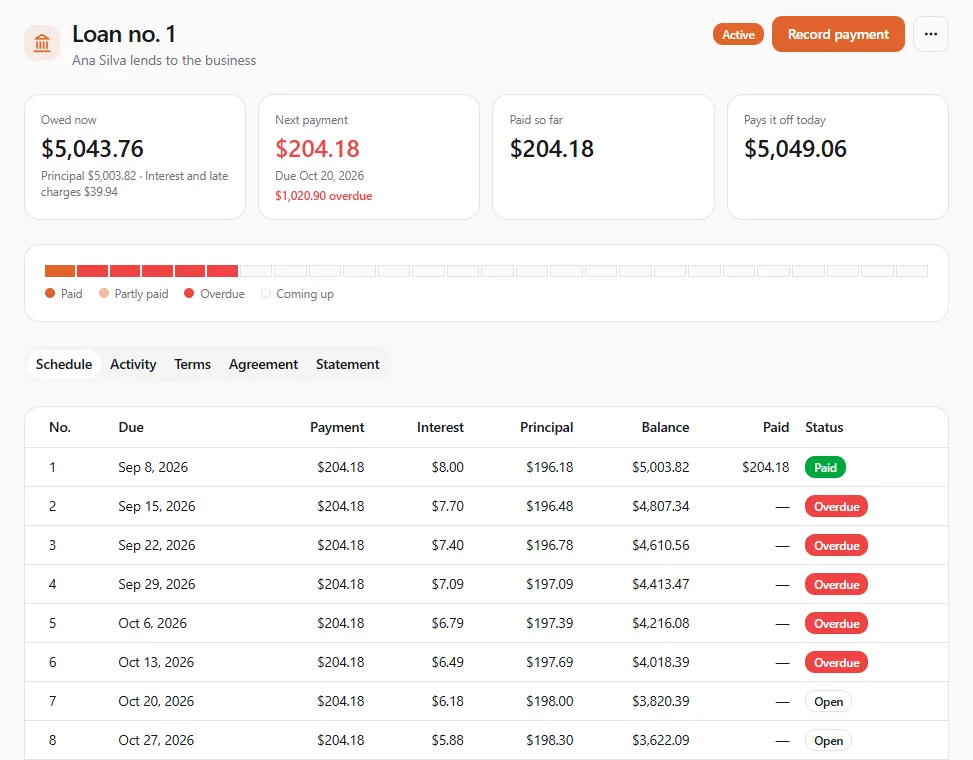Click the $1,020.90 overdue text
The height and width of the screenshot is (760, 973).
click(x=323, y=196)
